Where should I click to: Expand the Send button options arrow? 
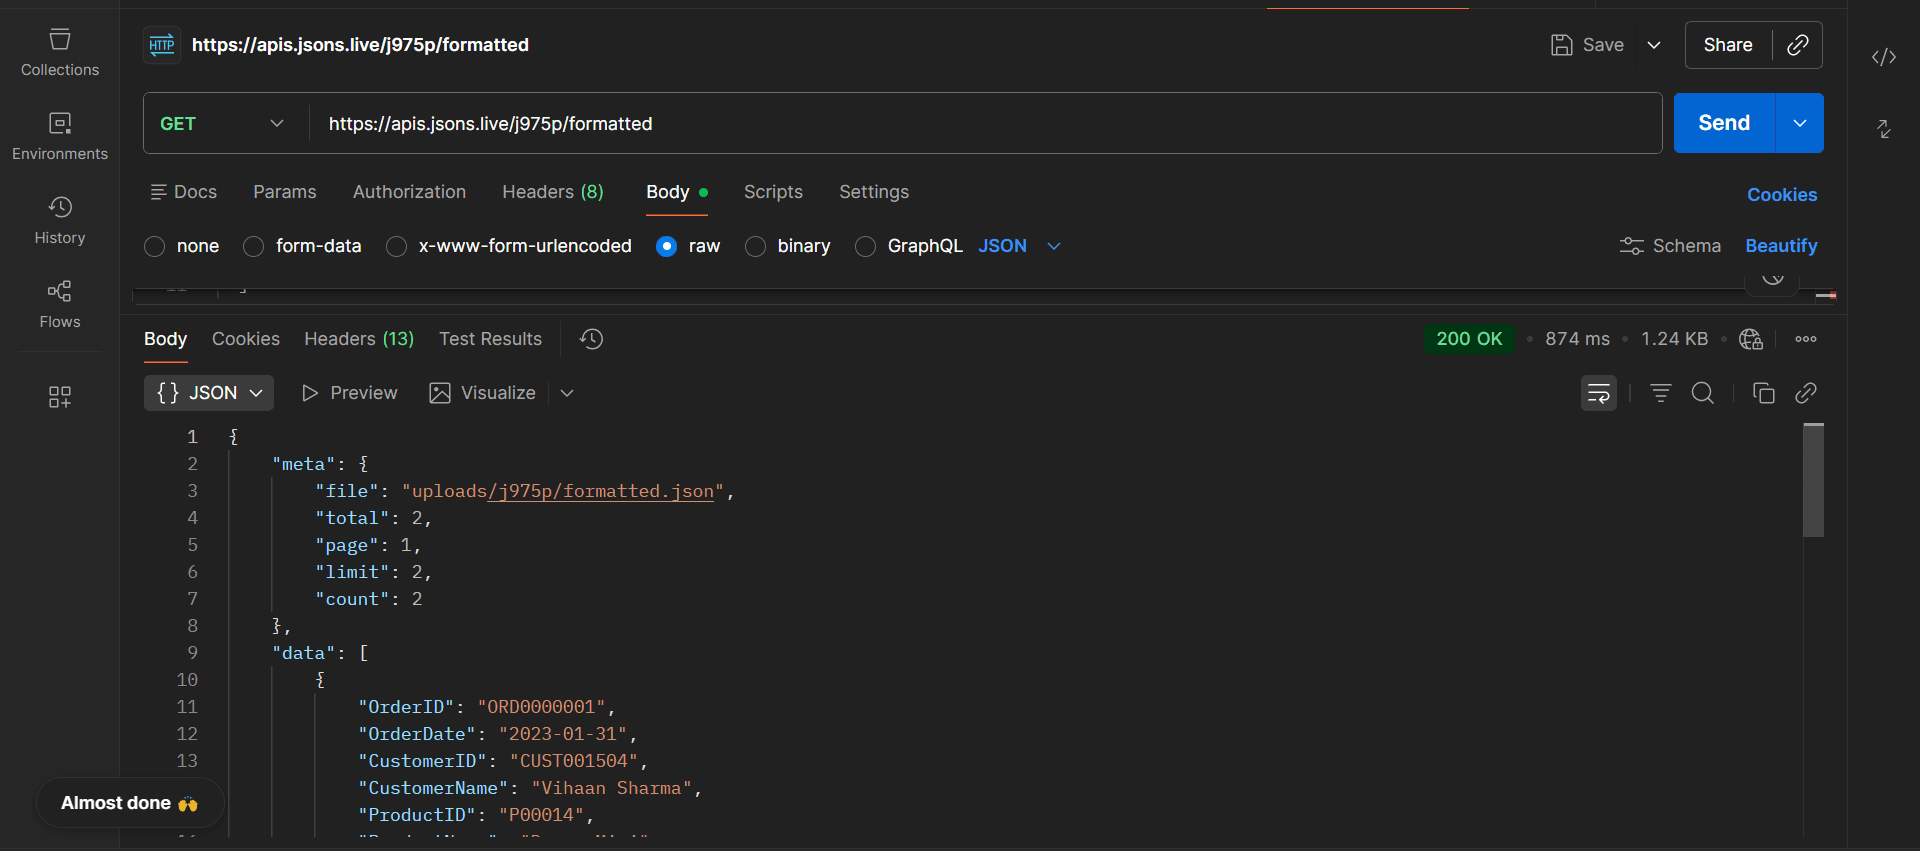pos(1800,123)
